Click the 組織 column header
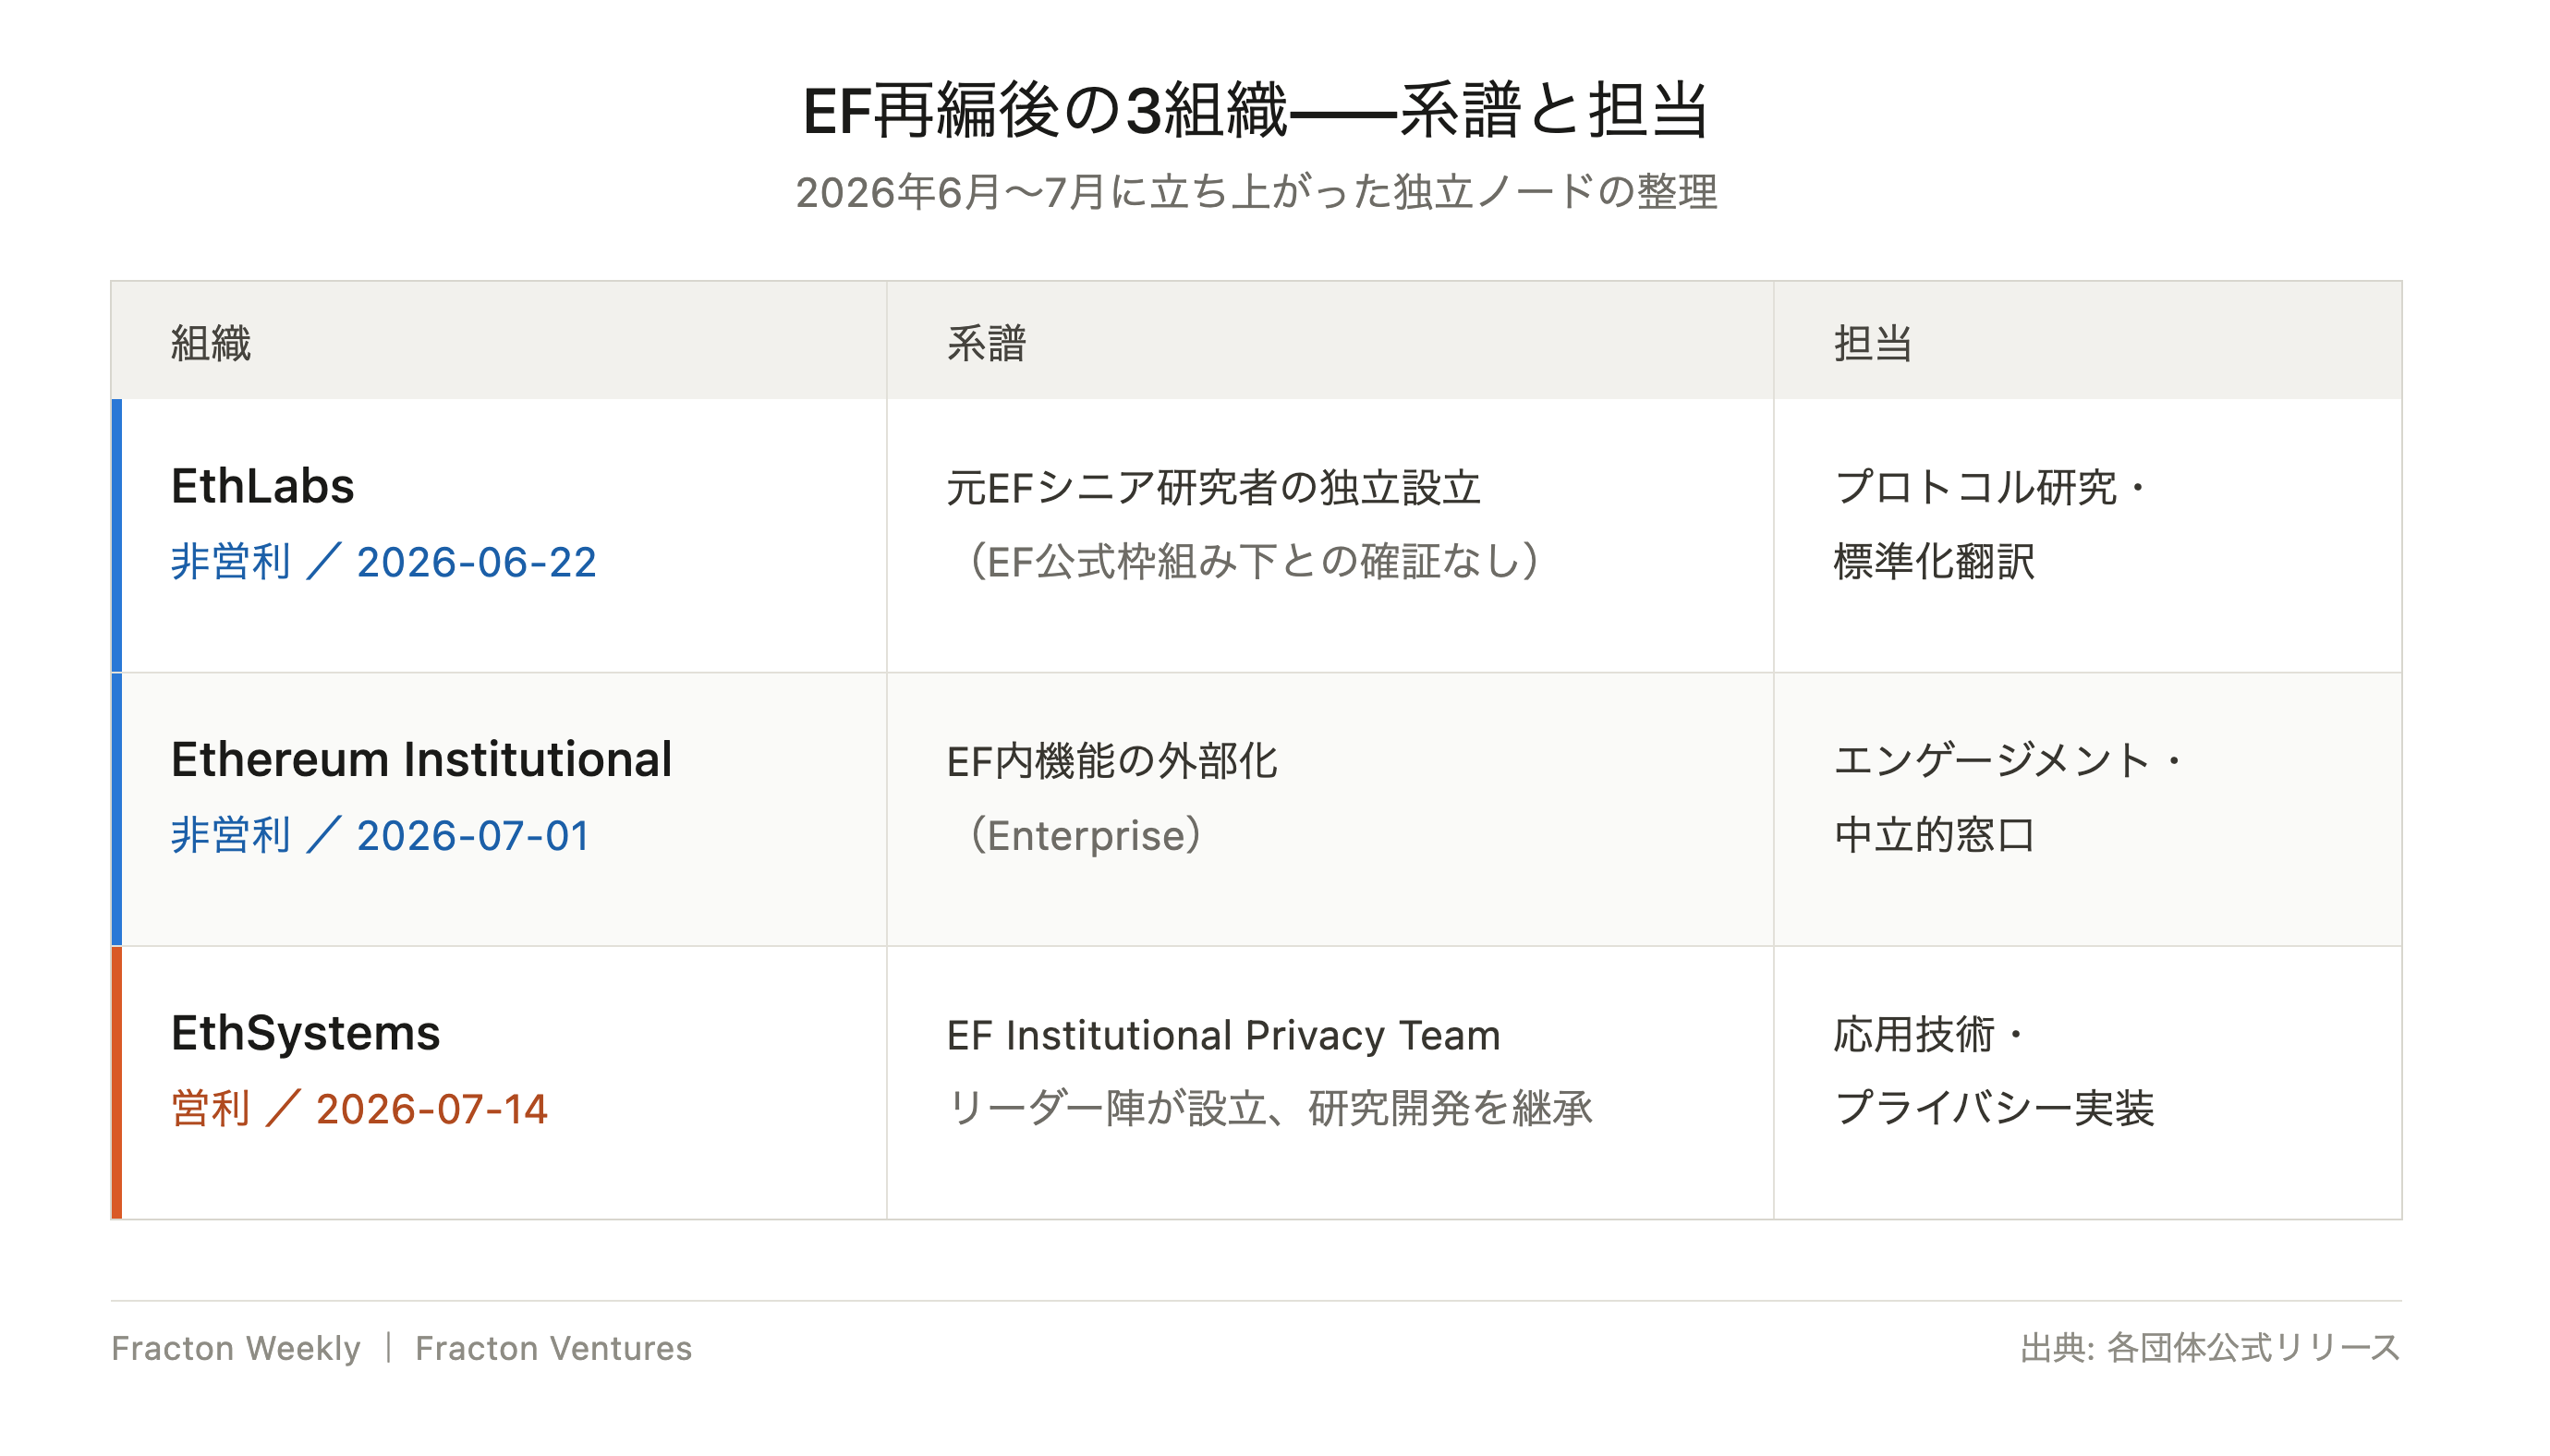 (x=210, y=343)
